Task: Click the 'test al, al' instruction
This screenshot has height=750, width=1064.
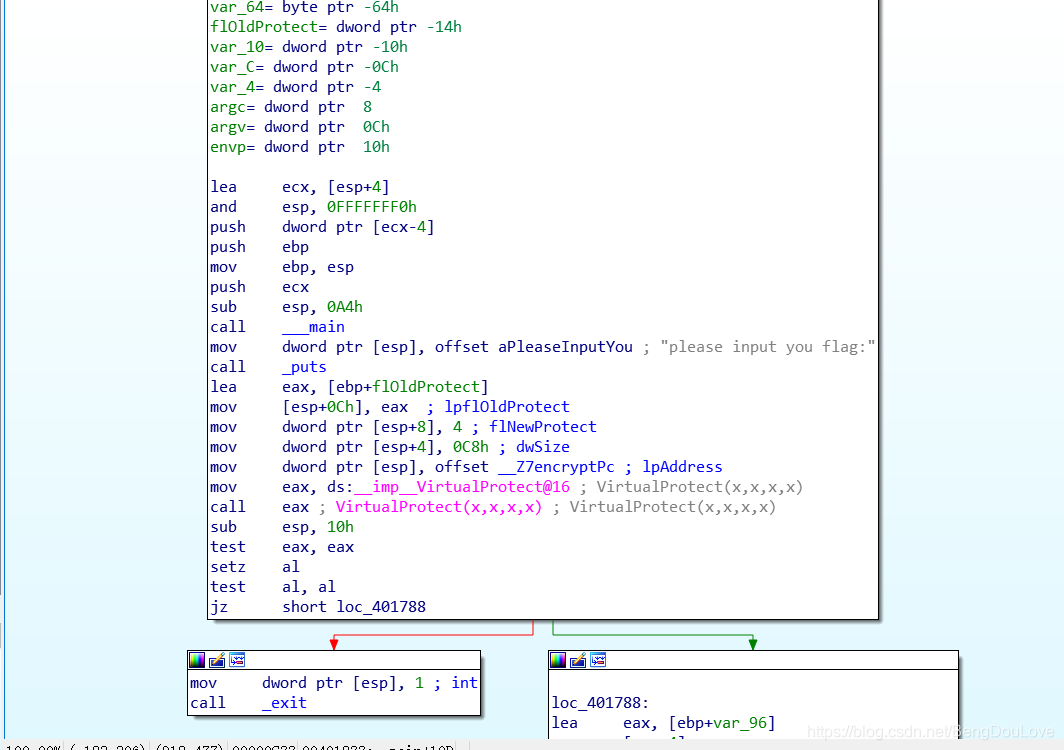Action: coord(273,587)
